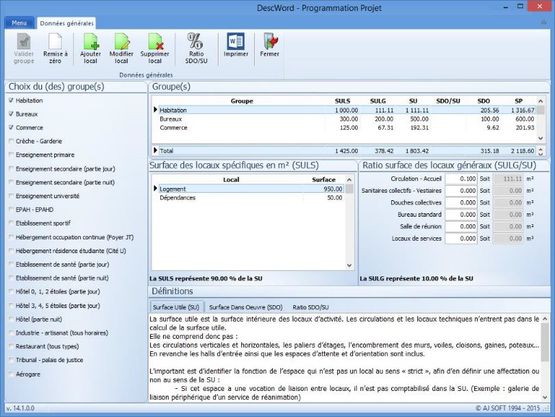Click Fermer icon
This screenshot has width=555, height=417.
pyautogui.click(x=270, y=45)
